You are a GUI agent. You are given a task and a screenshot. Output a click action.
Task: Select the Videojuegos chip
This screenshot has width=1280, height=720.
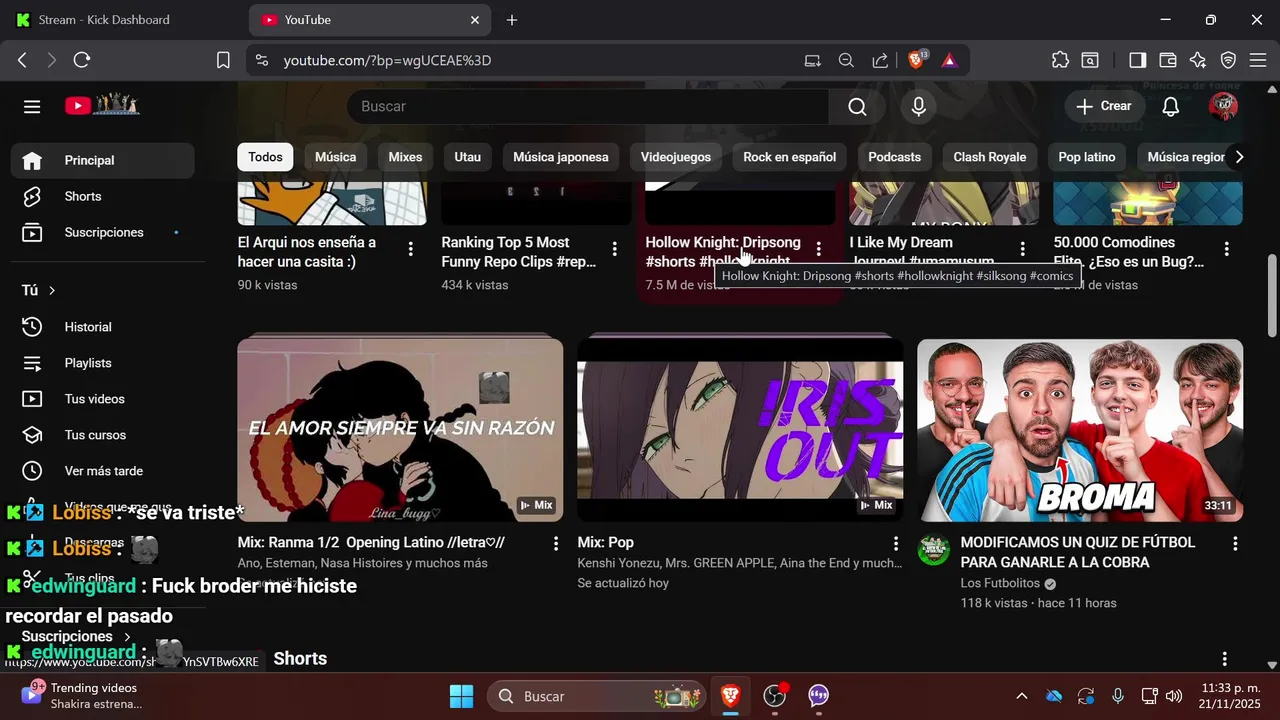tap(676, 157)
